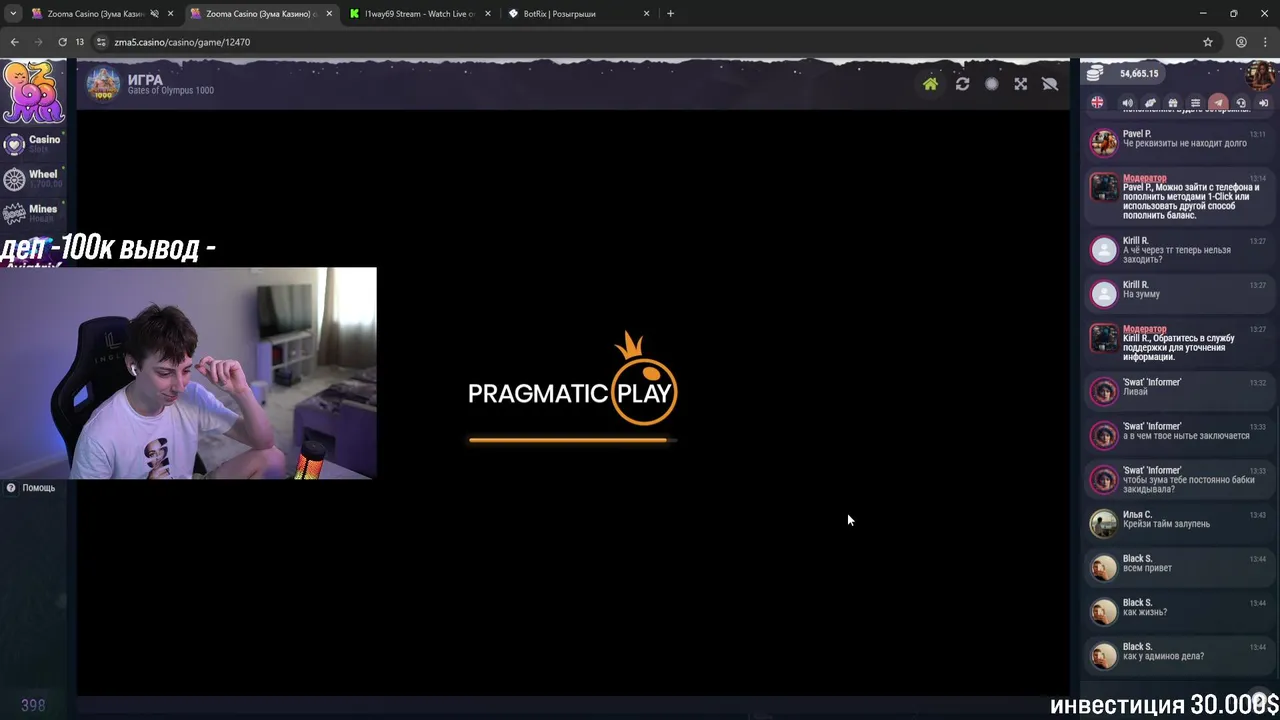Enter fullscreen with the expand arrows icon
This screenshot has width=1280, height=720.
pyautogui.click(x=1020, y=84)
